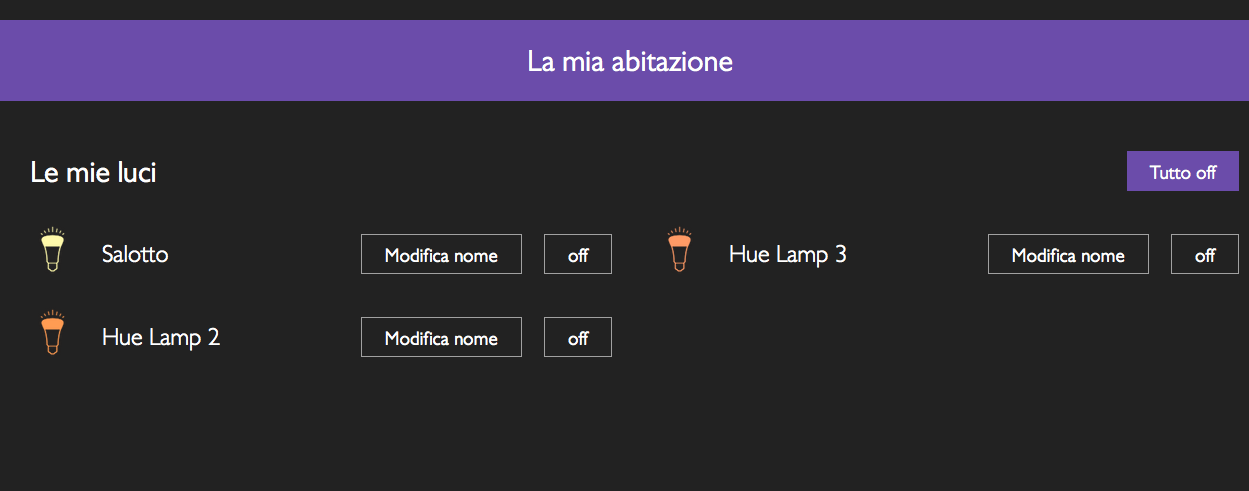1249x491 pixels.
Task: Click the Hue Lamp 2 bulb icon
Action: pos(52,334)
